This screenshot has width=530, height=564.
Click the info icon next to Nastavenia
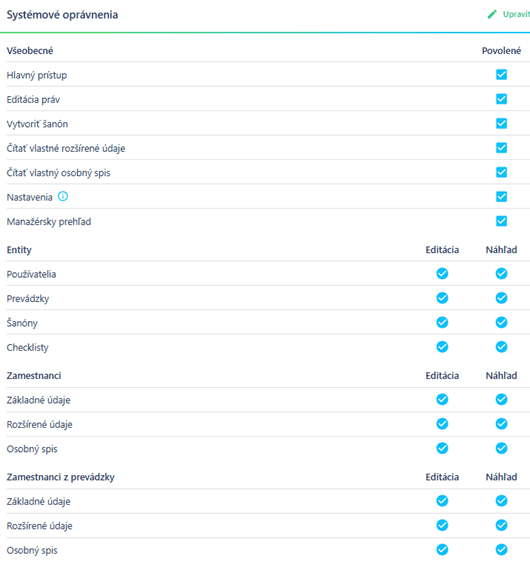[x=63, y=196]
